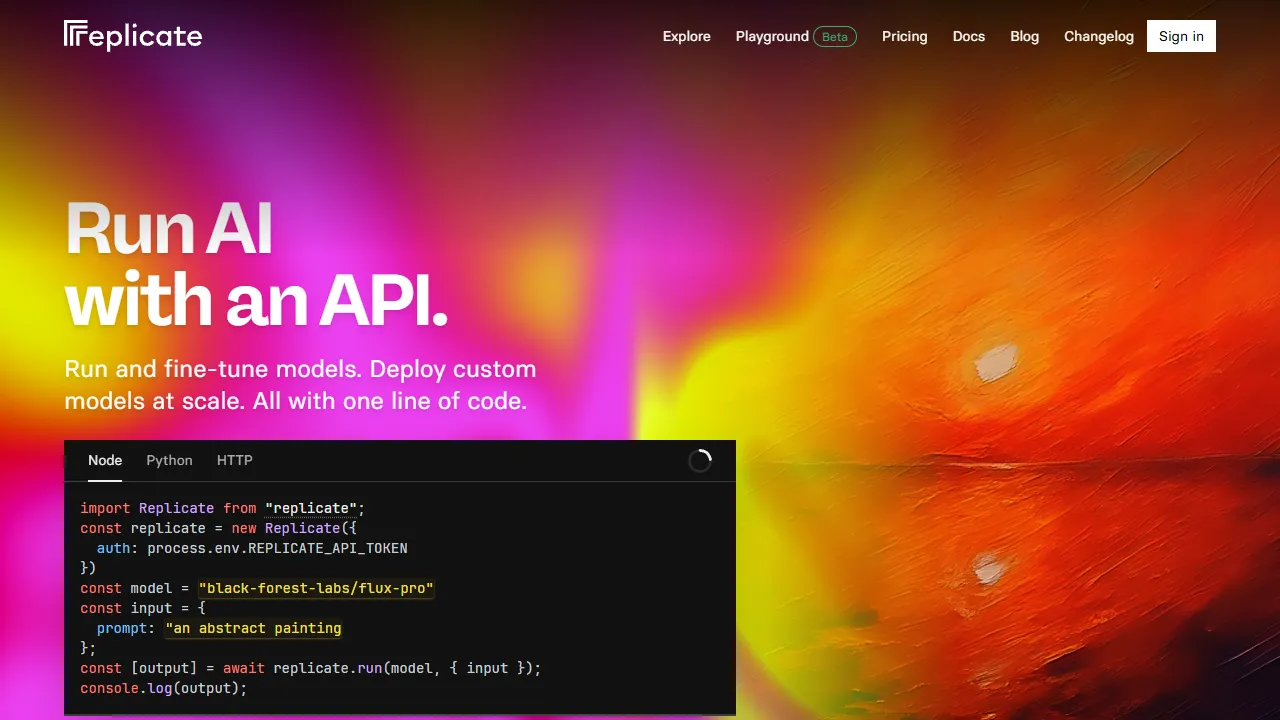Click the "console.log(output);" line
1280x720 pixels.
[164, 688]
